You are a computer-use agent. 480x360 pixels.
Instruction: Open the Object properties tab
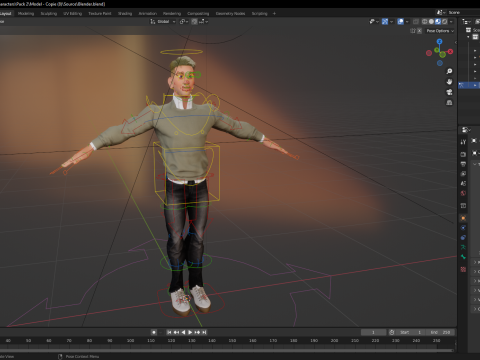(x=463, y=218)
